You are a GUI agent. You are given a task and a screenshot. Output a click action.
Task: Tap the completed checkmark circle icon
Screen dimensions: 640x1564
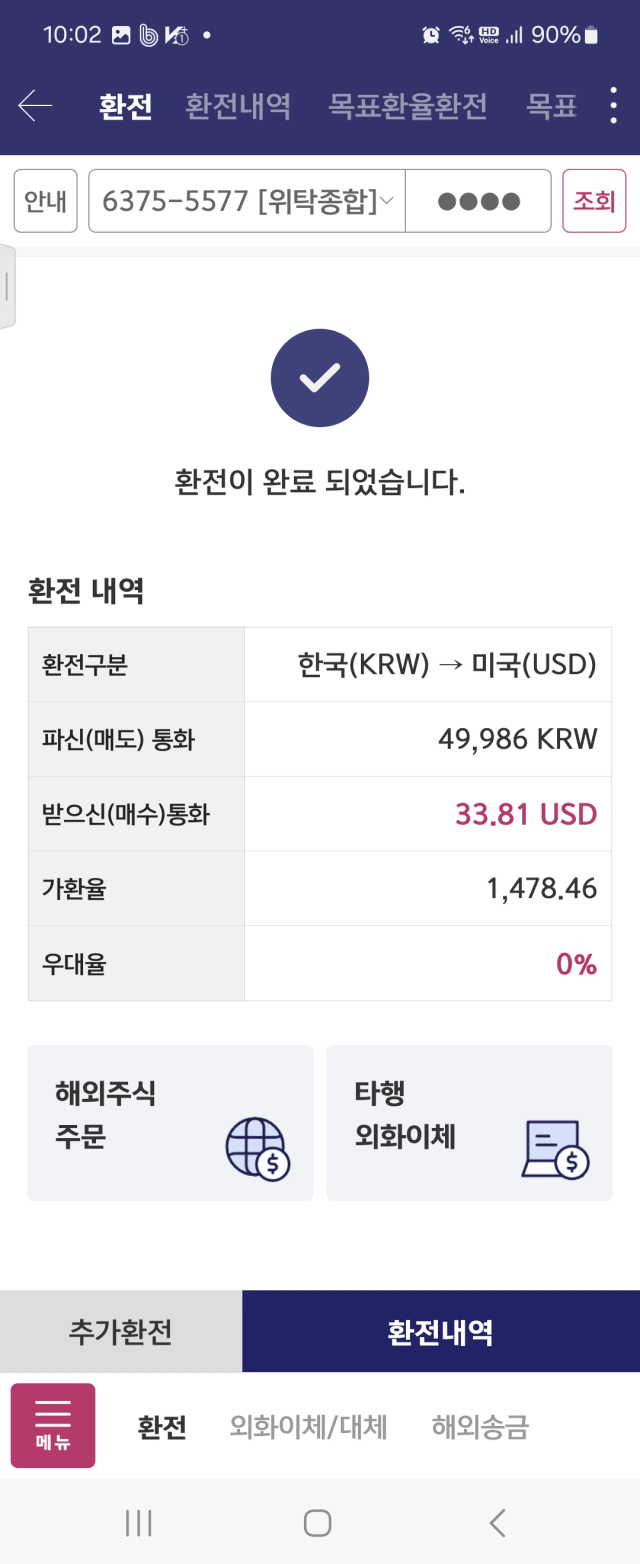coord(320,378)
